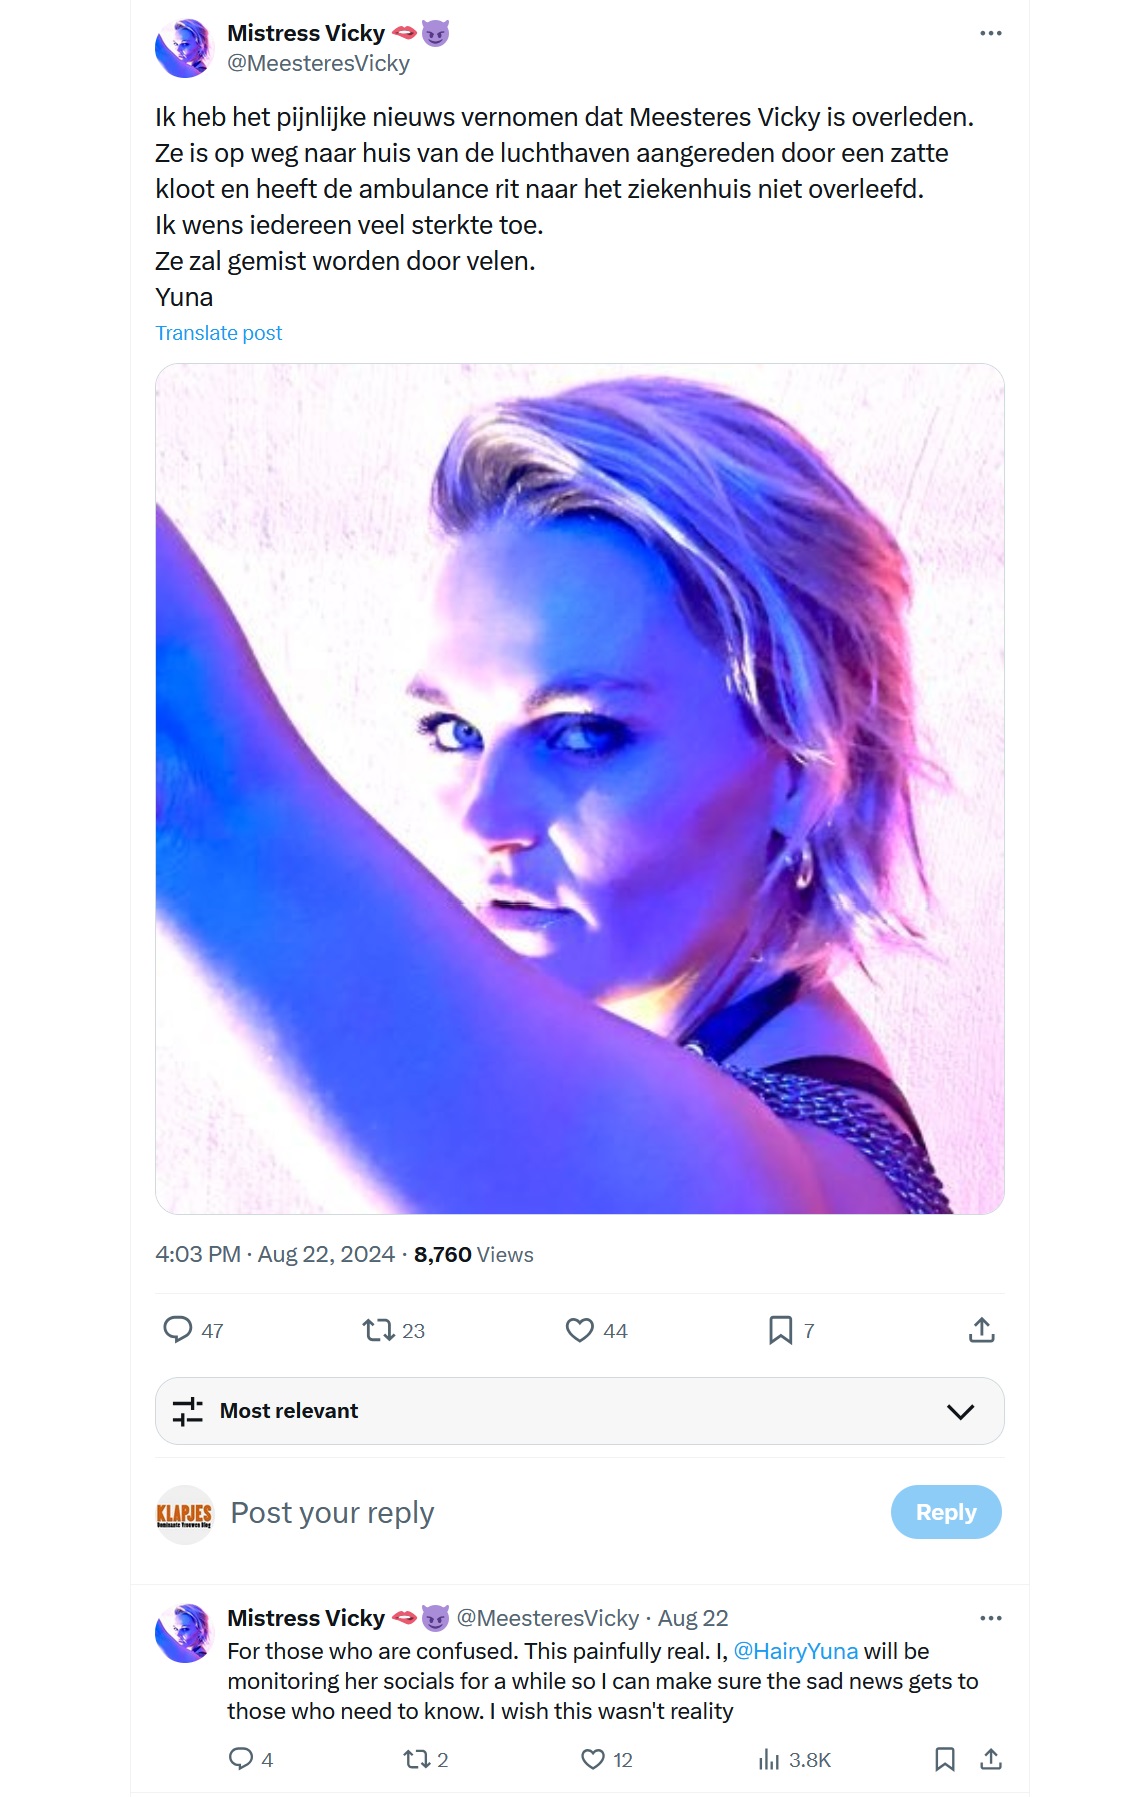Reply to the Aug 22 follow-up post
Screen dimensions: 1140x1797
click(x=241, y=1759)
